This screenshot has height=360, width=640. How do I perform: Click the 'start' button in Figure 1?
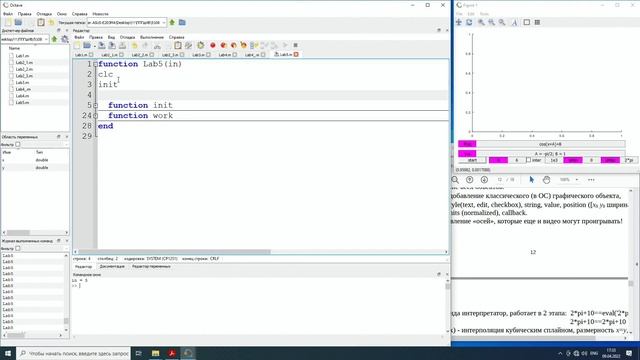(x=472, y=160)
